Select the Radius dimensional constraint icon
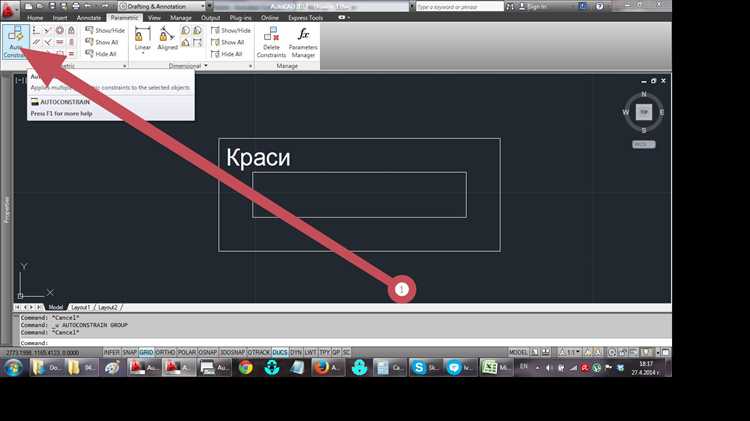Screen dimensions: 750x421 [186, 31]
